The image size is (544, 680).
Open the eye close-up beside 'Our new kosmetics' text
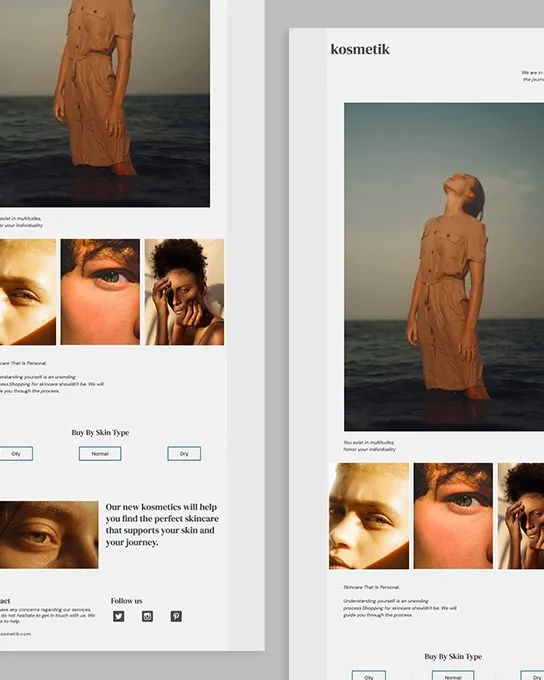coord(49,535)
